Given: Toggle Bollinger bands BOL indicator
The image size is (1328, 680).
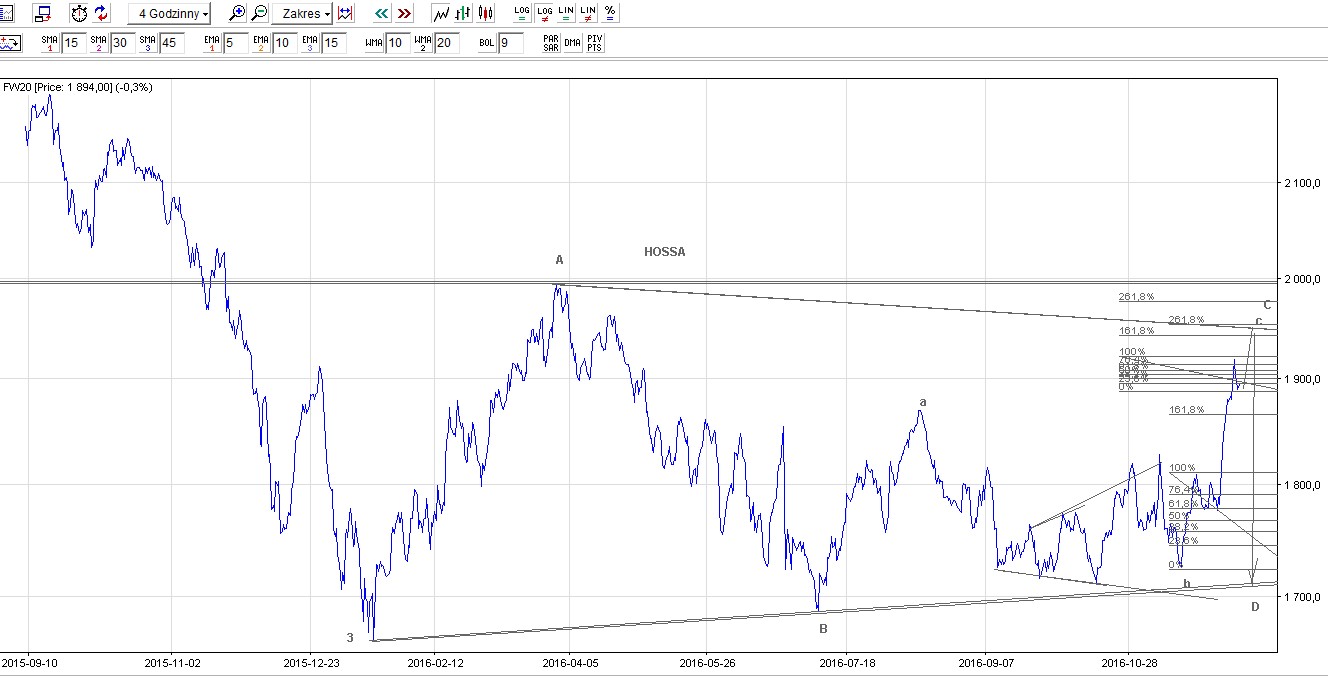Looking at the screenshot, I should [x=486, y=43].
